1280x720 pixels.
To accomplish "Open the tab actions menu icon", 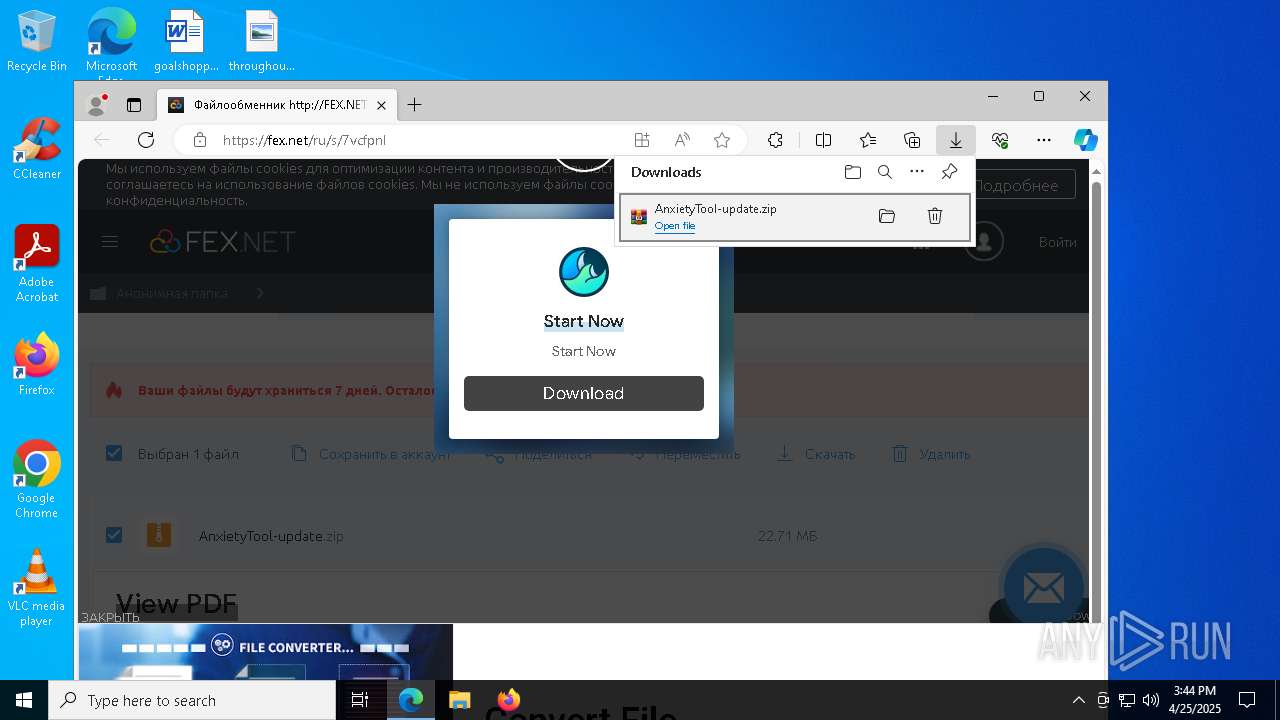I will point(133,104).
